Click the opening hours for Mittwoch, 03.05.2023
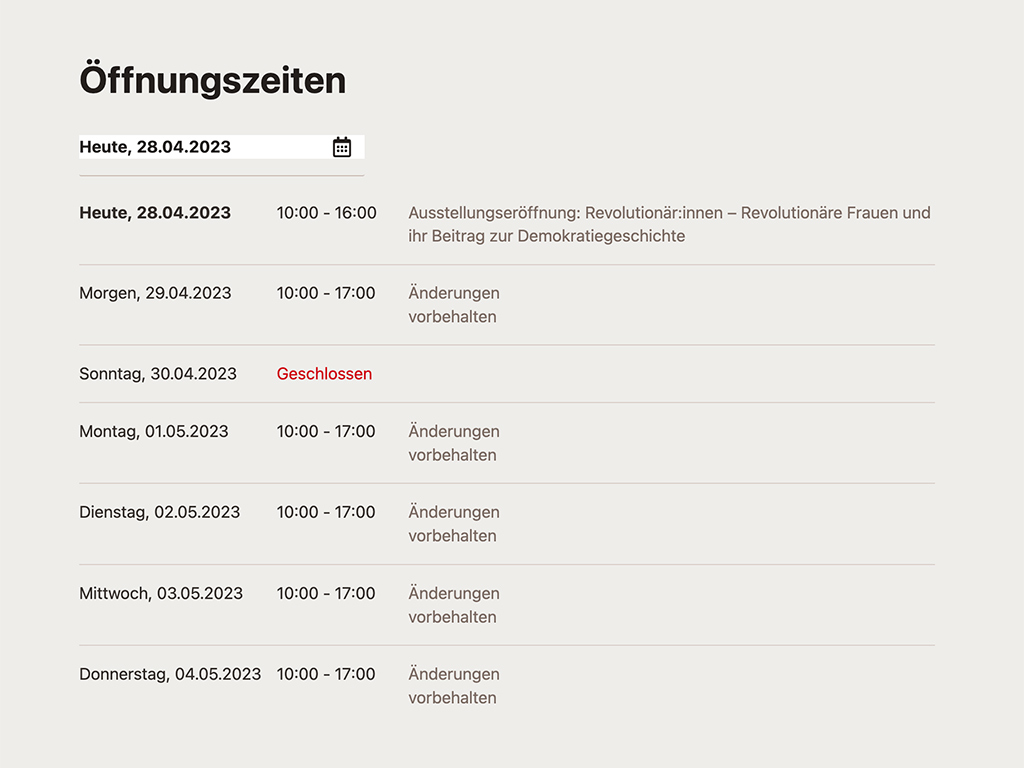 click(326, 593)
